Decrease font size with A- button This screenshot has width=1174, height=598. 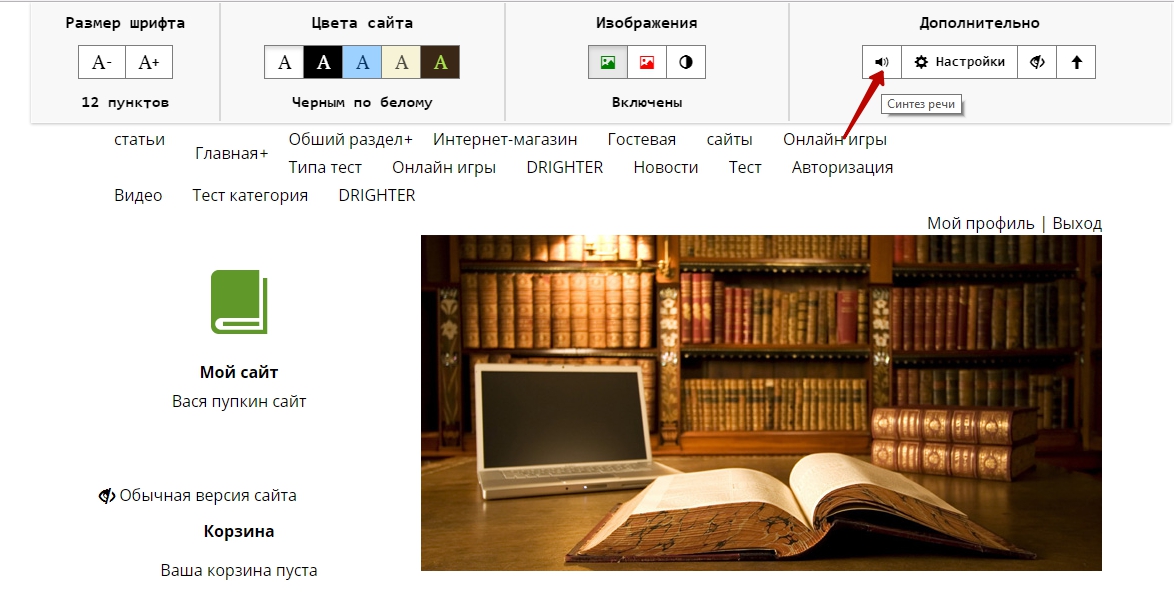tap(102, 62)
